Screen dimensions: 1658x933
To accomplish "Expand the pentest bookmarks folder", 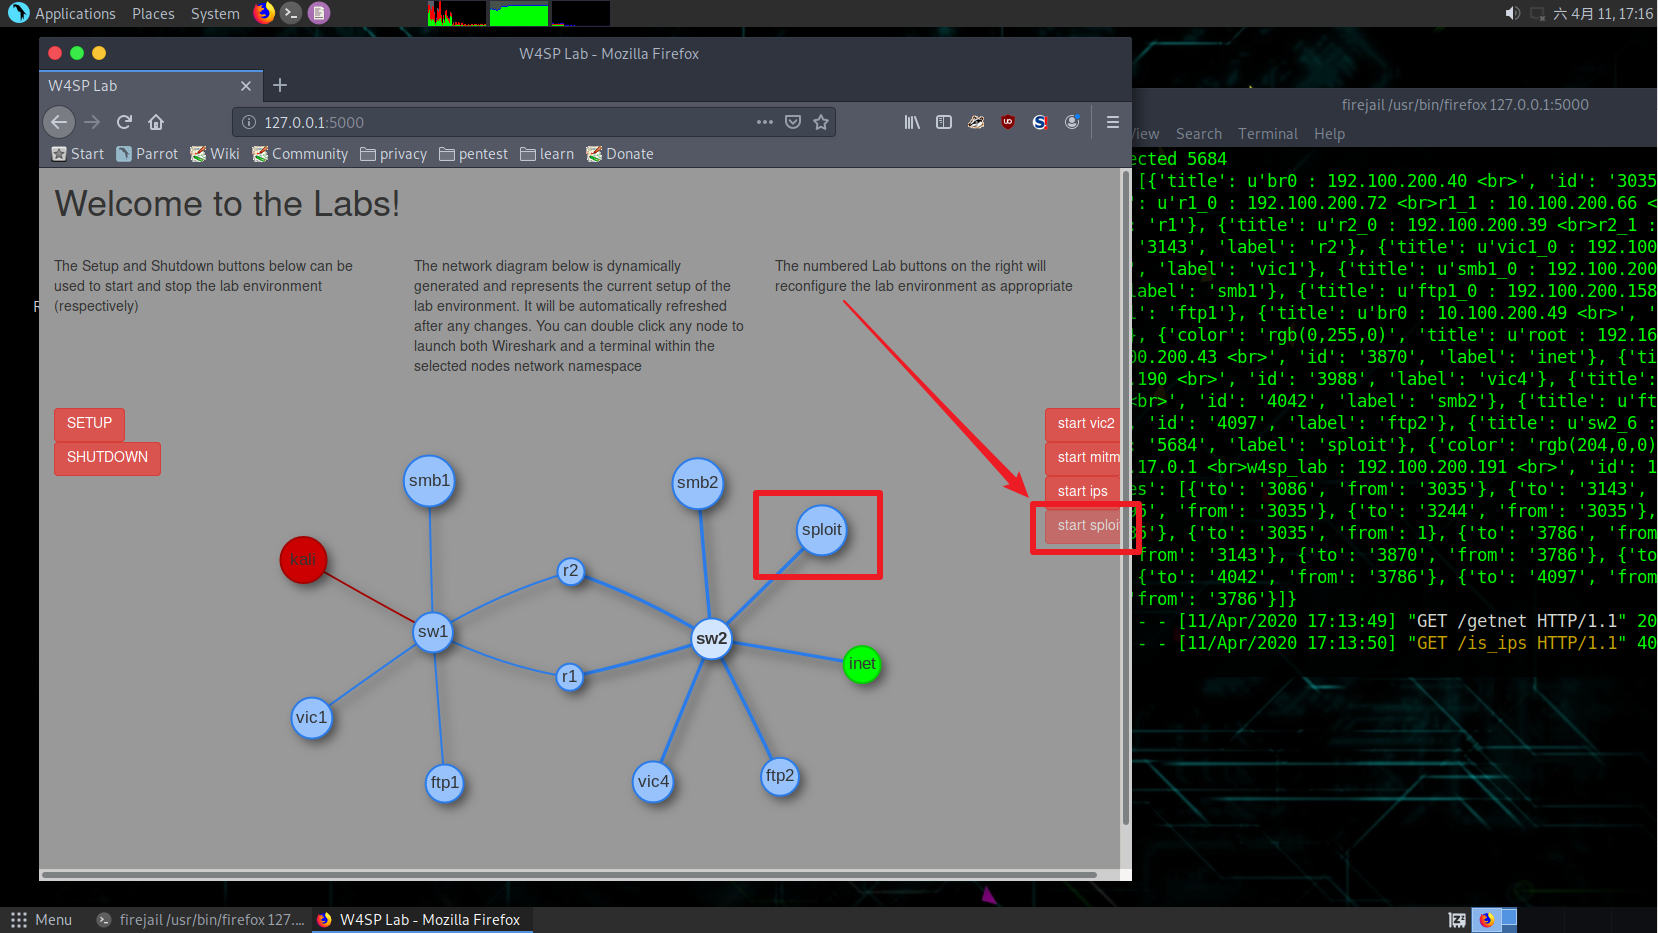I will coord(474,154).
